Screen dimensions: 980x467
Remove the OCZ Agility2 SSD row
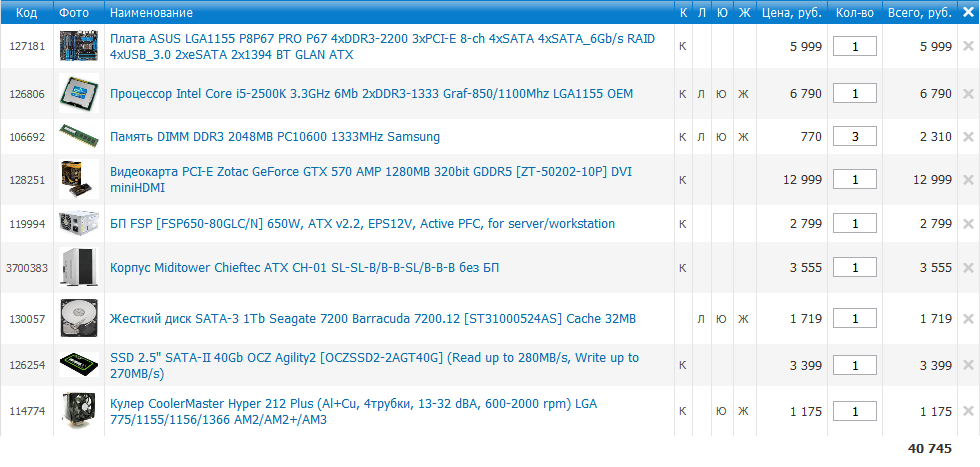coord(968,366)
